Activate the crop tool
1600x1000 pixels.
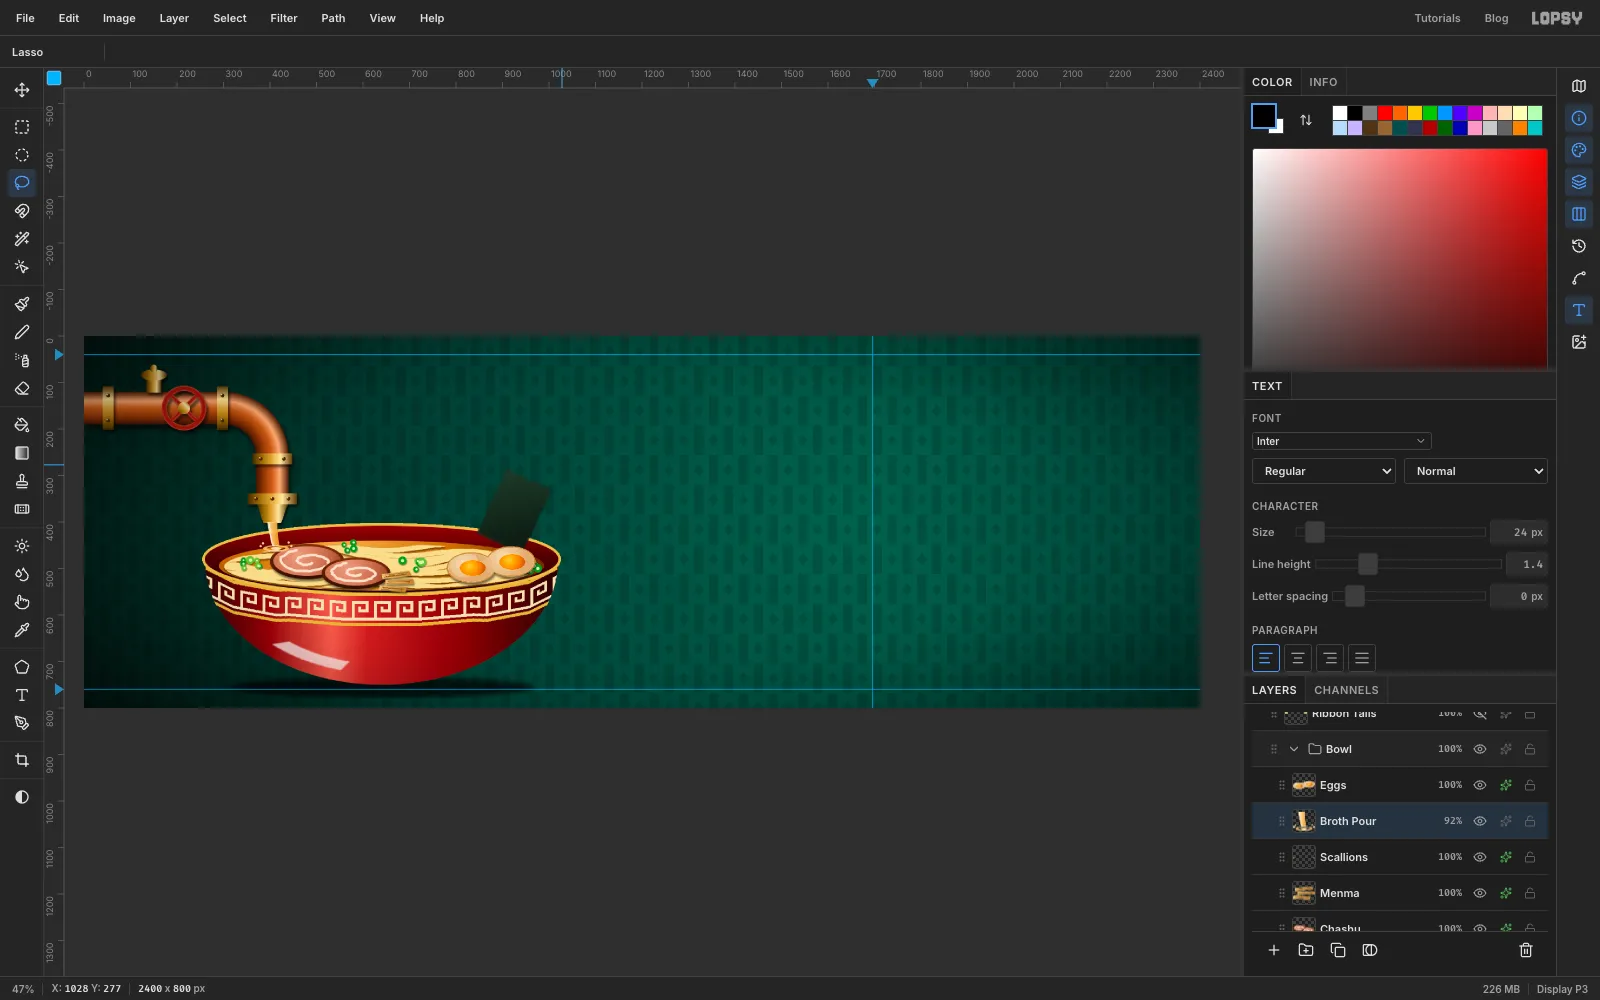[22, 760]
